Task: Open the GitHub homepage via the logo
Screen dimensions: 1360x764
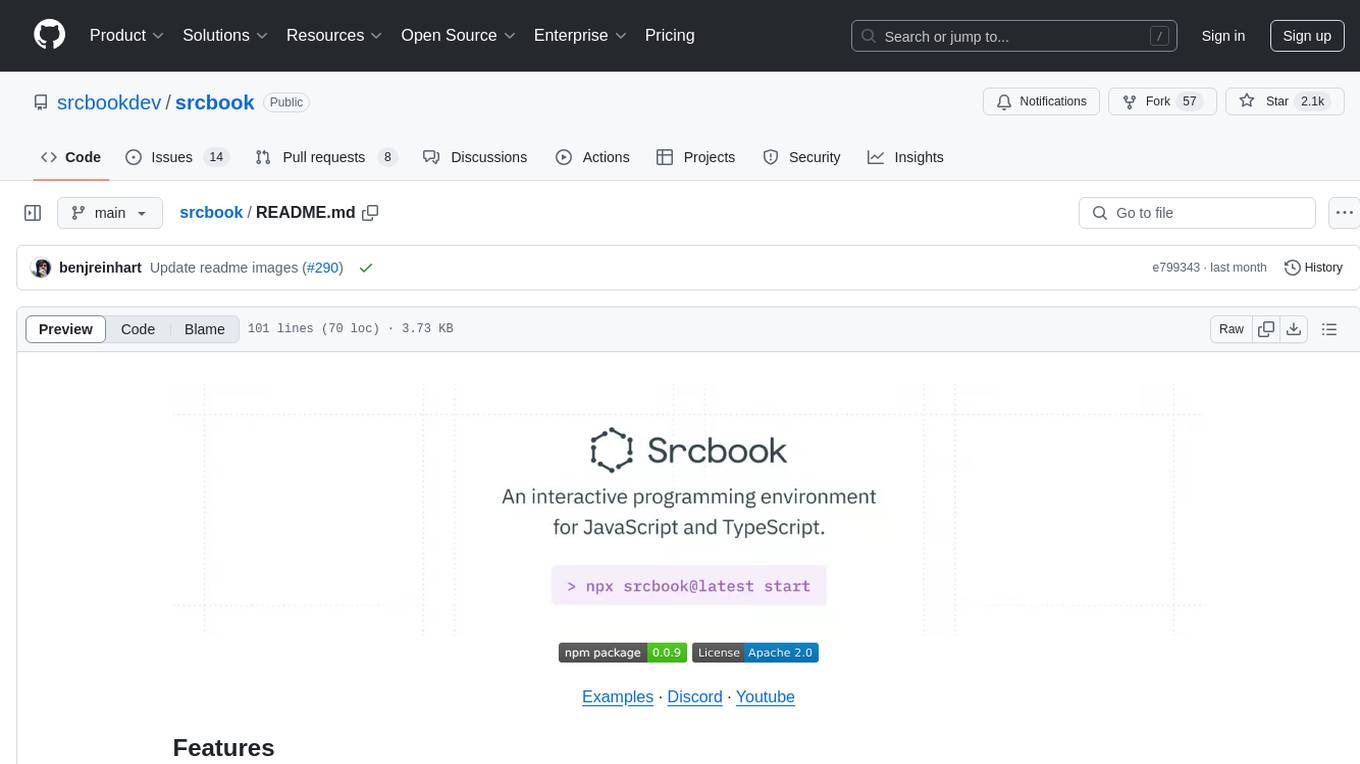Action: (x=49, y=35)
